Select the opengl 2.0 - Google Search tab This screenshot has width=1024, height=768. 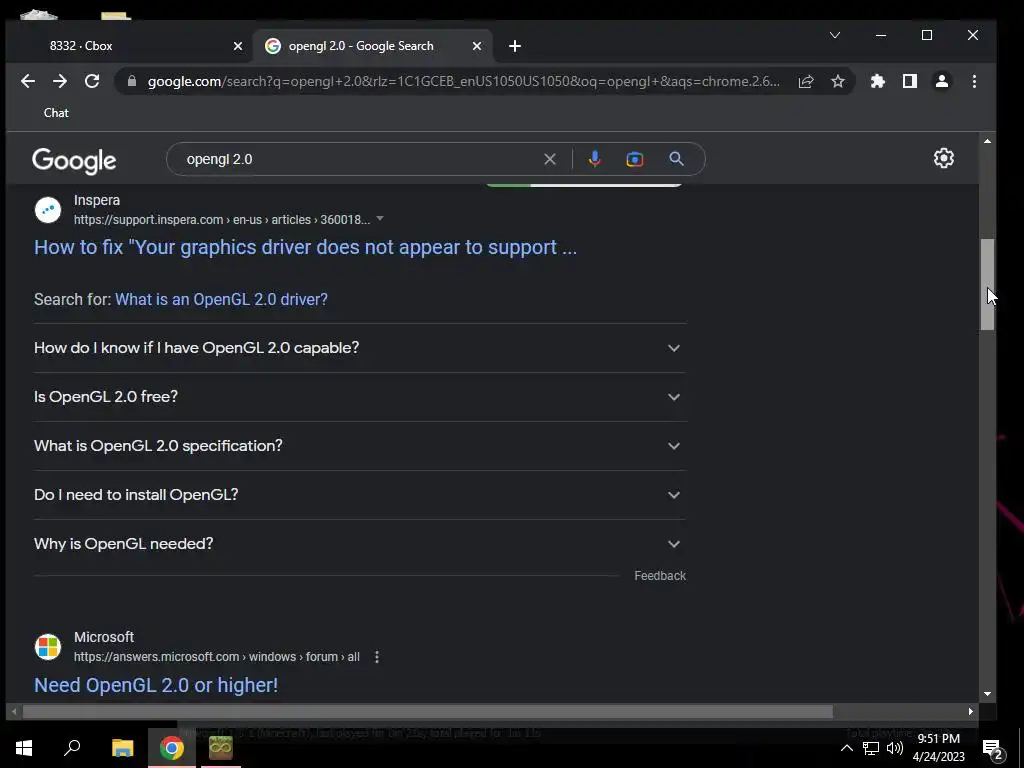(x=371, y=46)
